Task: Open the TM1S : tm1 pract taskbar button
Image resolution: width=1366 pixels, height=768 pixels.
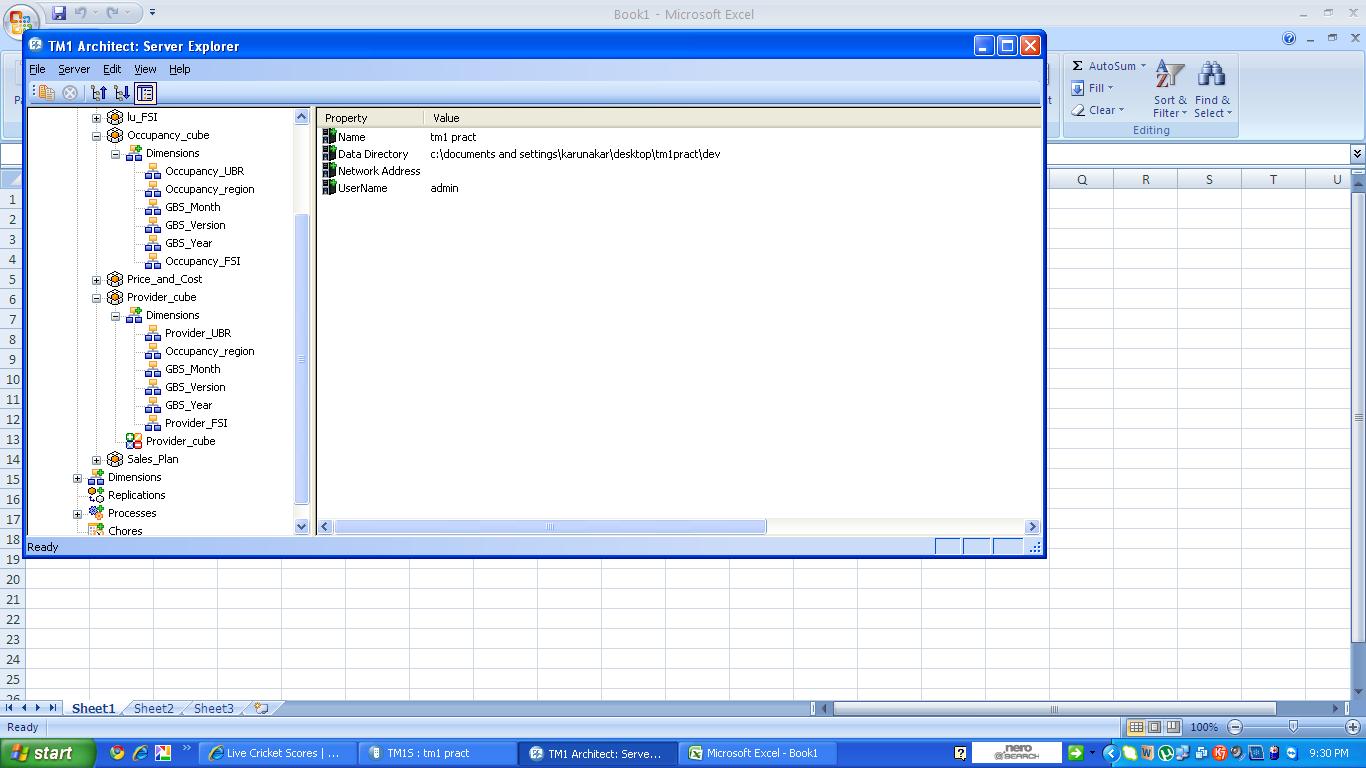Action: tap(436, 753)
